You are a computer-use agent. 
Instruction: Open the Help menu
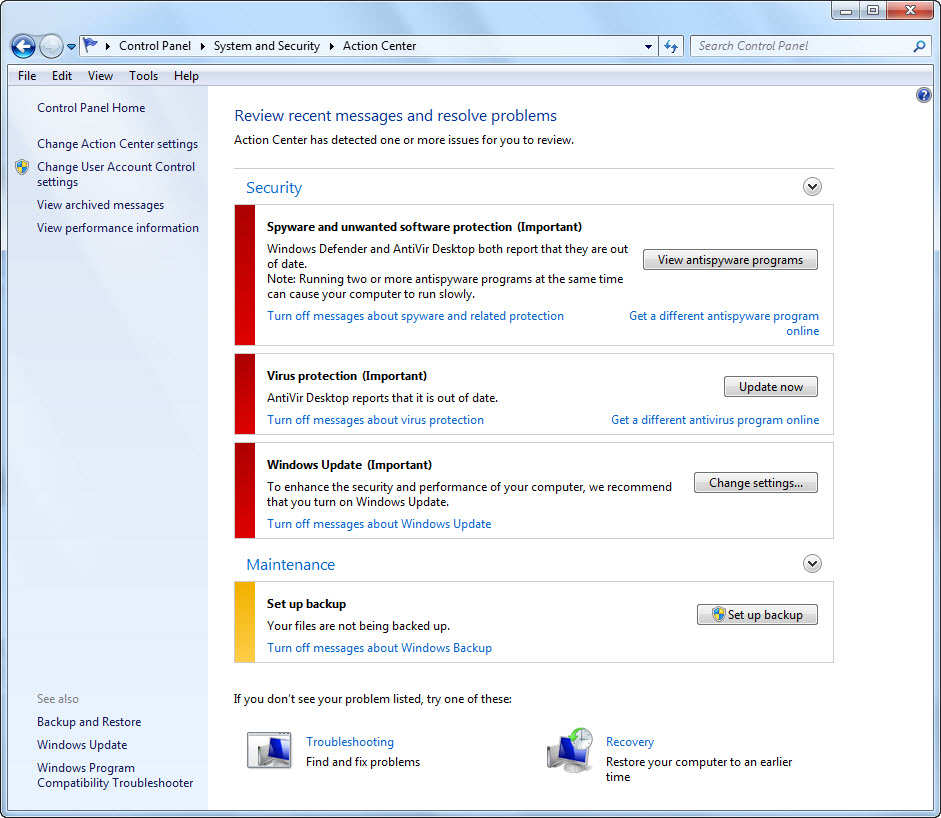[x=186, y=76]
